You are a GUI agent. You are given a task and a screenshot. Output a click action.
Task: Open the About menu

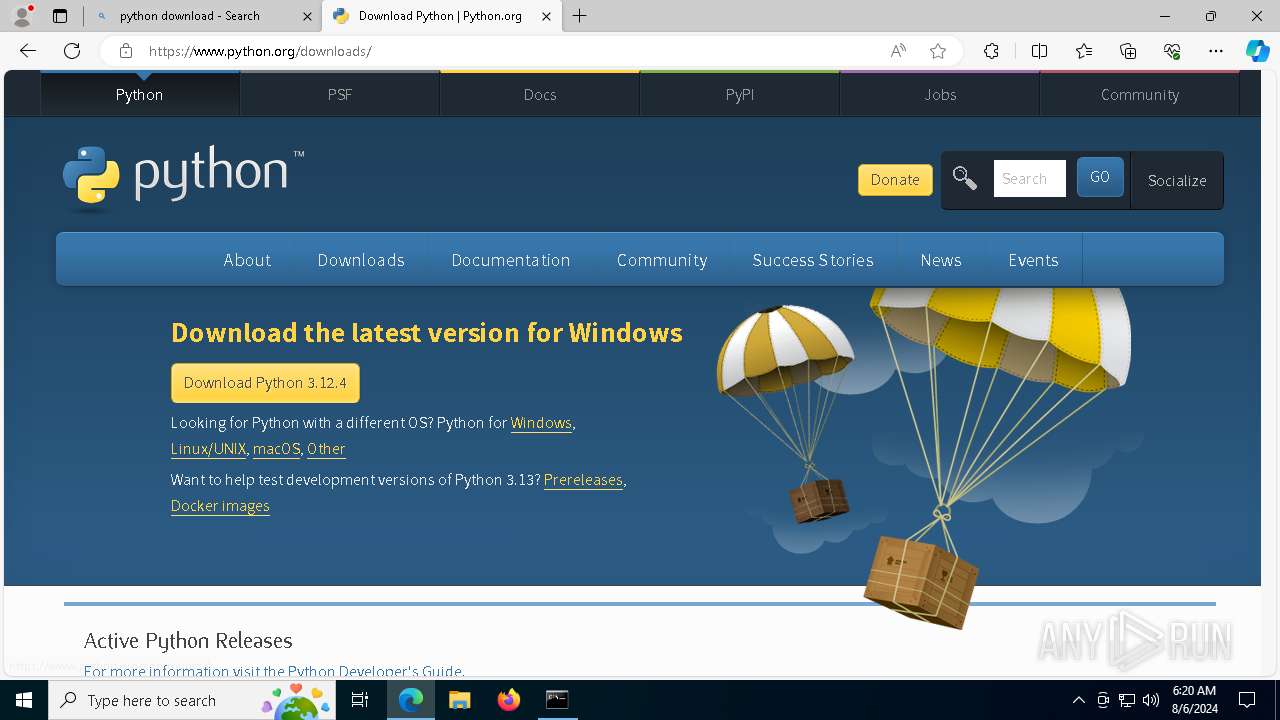click(x=247, y=260)
